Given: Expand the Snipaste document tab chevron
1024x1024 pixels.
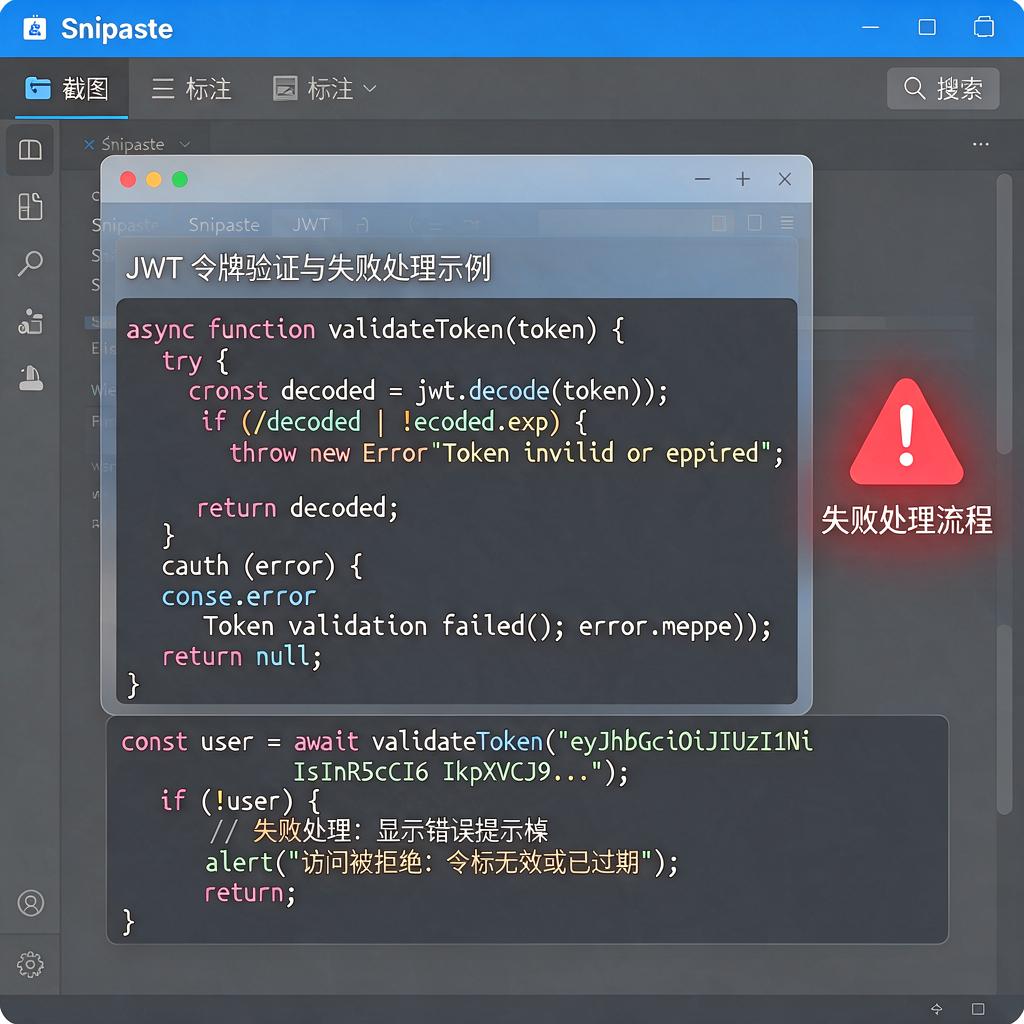Looking at the screenshot, I should 185,144.
